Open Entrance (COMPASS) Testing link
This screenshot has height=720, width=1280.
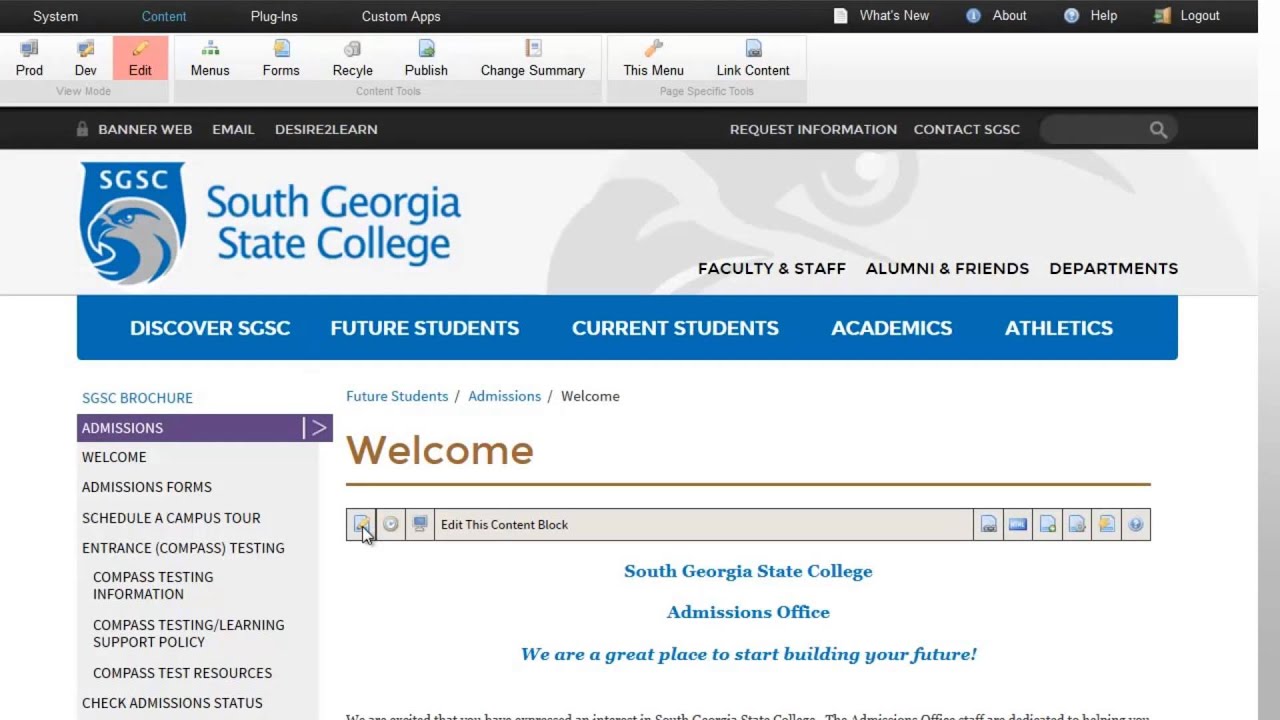pyautogui.click(x=183, y=548)
